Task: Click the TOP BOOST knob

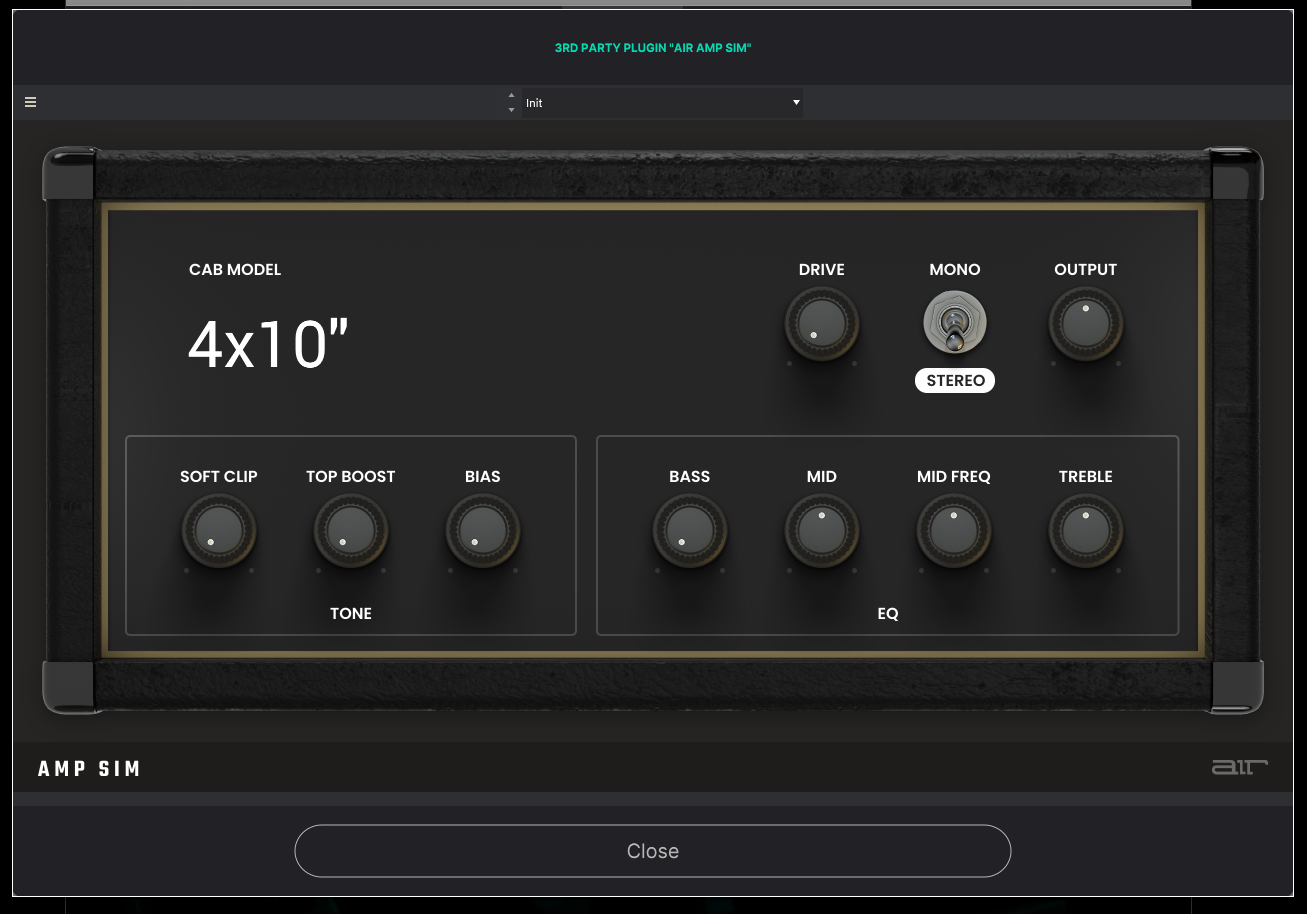Action: [351, 530]
